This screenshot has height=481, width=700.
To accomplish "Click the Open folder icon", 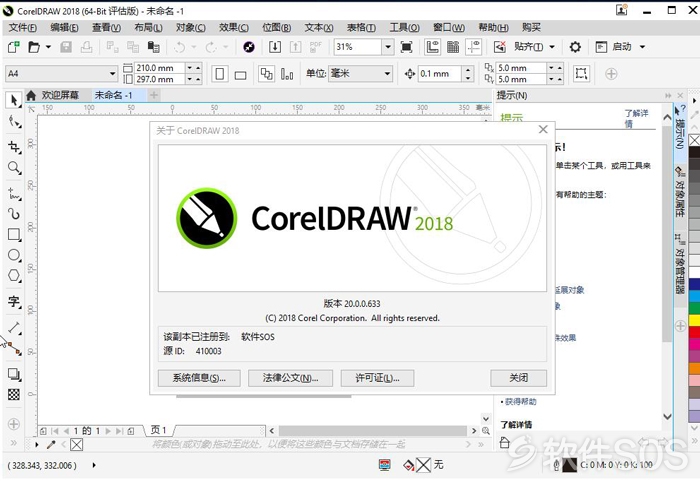I will coord(34,46).
